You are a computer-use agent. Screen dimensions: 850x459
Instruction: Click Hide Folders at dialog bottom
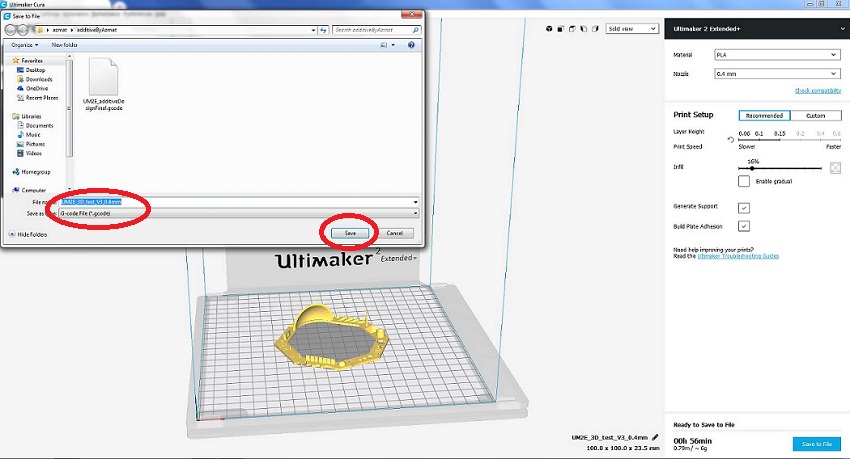[x=28, y=235]
